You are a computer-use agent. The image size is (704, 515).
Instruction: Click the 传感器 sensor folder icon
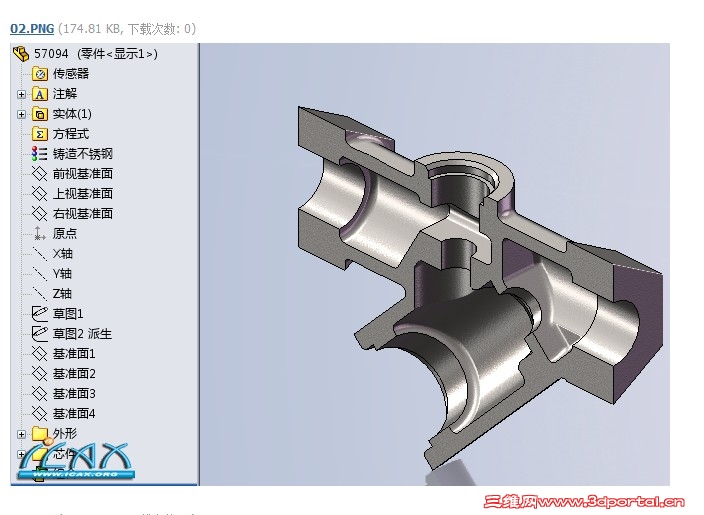click(x=40, y=74)
